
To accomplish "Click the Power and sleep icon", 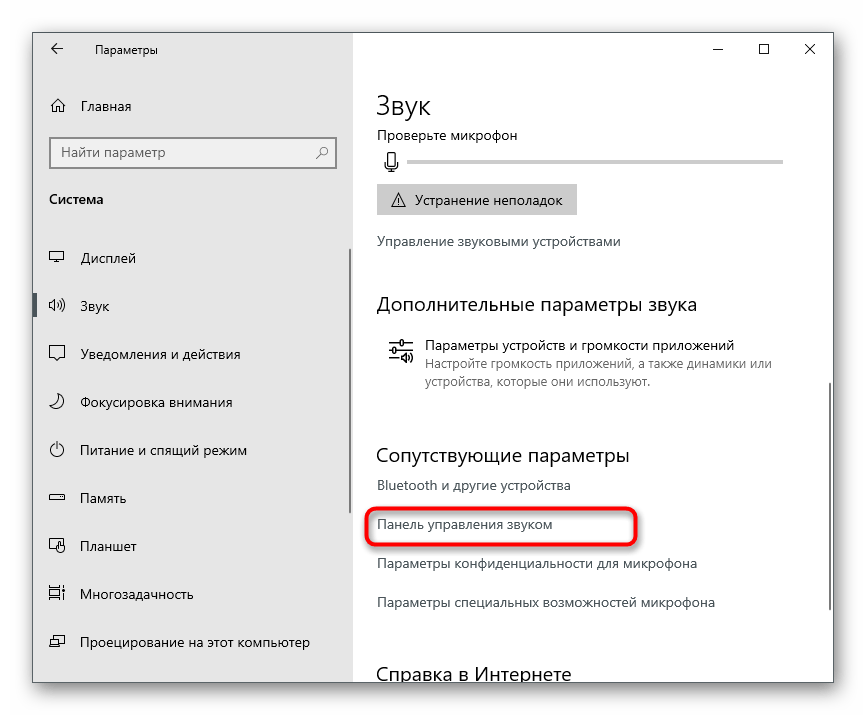I will [57, 449].
